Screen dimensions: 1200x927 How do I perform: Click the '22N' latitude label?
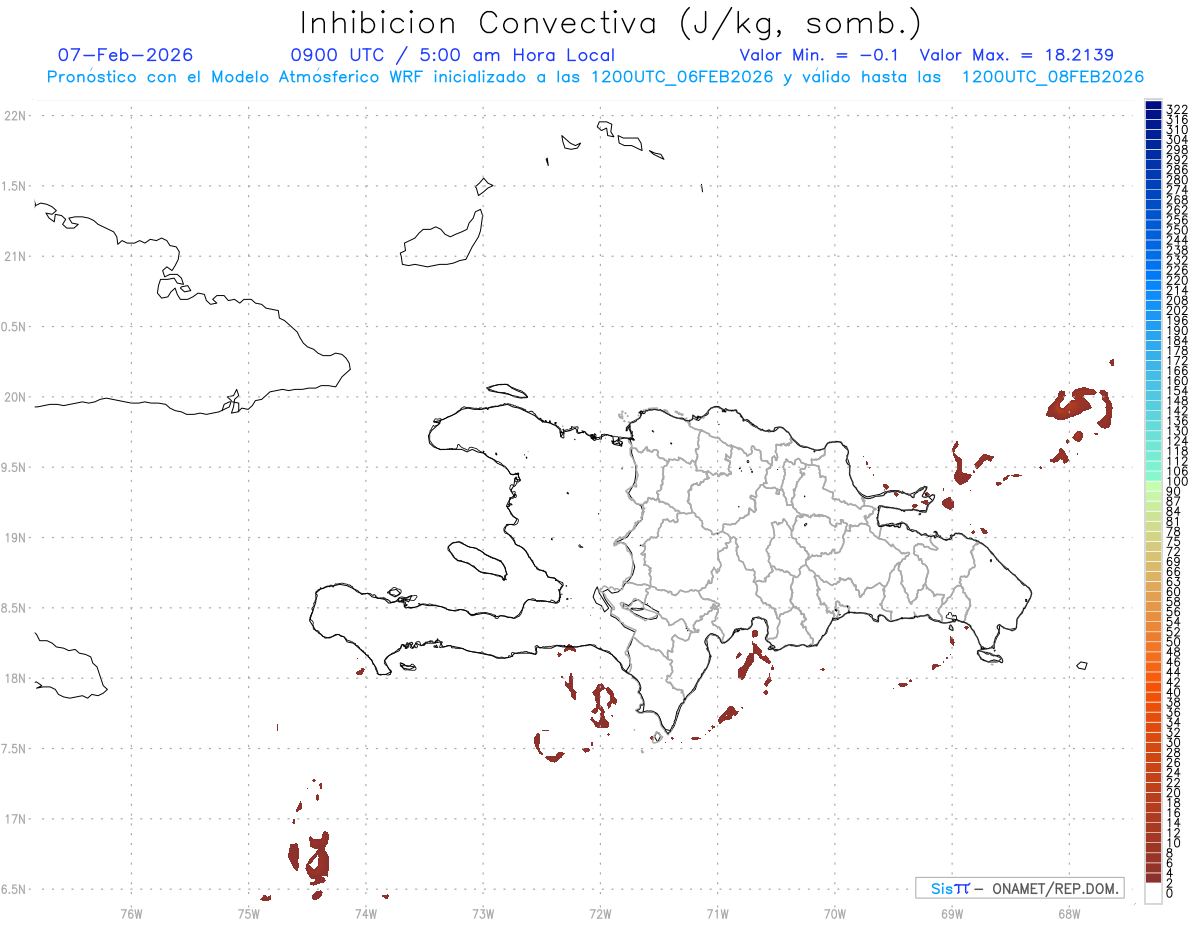(14, 116)
